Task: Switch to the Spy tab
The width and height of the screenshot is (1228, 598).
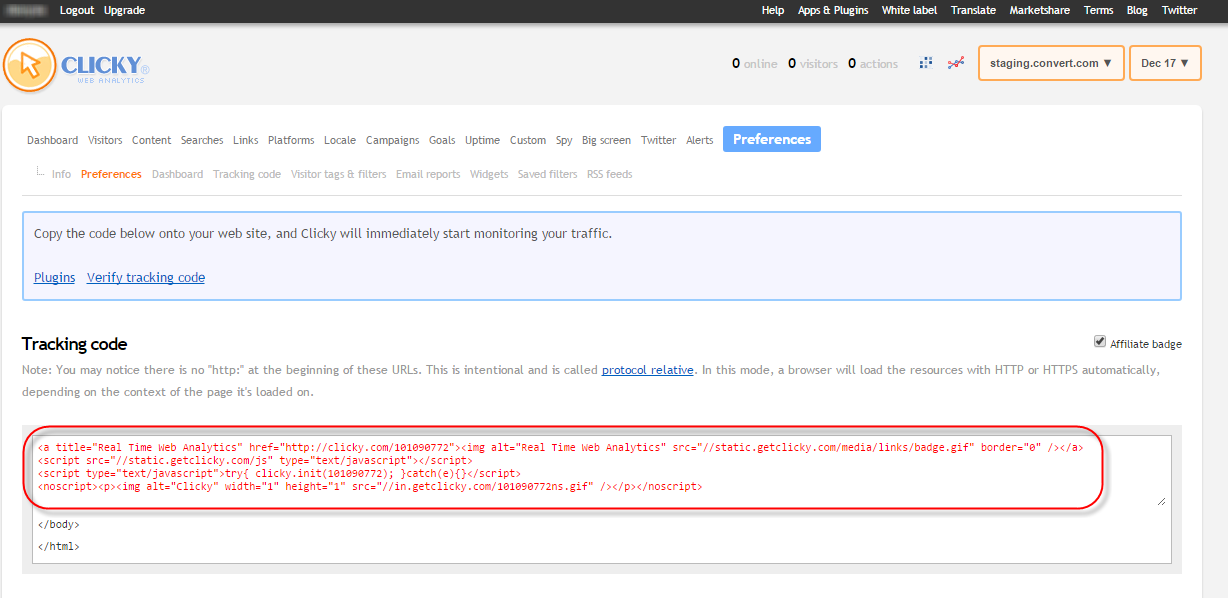Action: pos(564,140)
